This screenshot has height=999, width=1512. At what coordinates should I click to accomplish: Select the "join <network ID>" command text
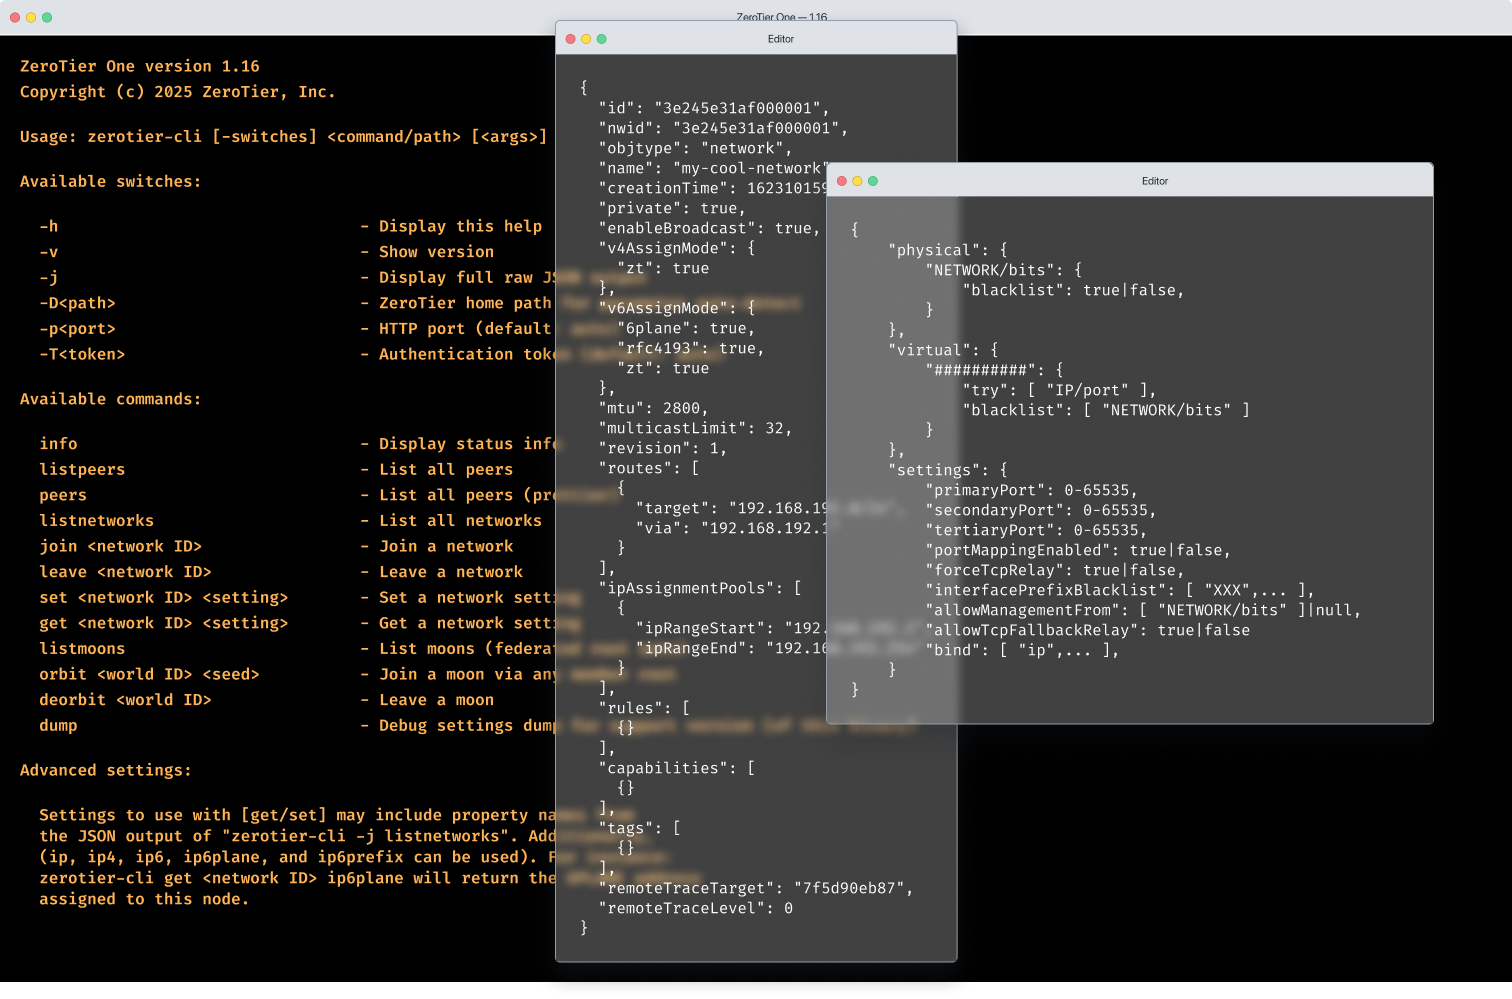coord(120,546)
